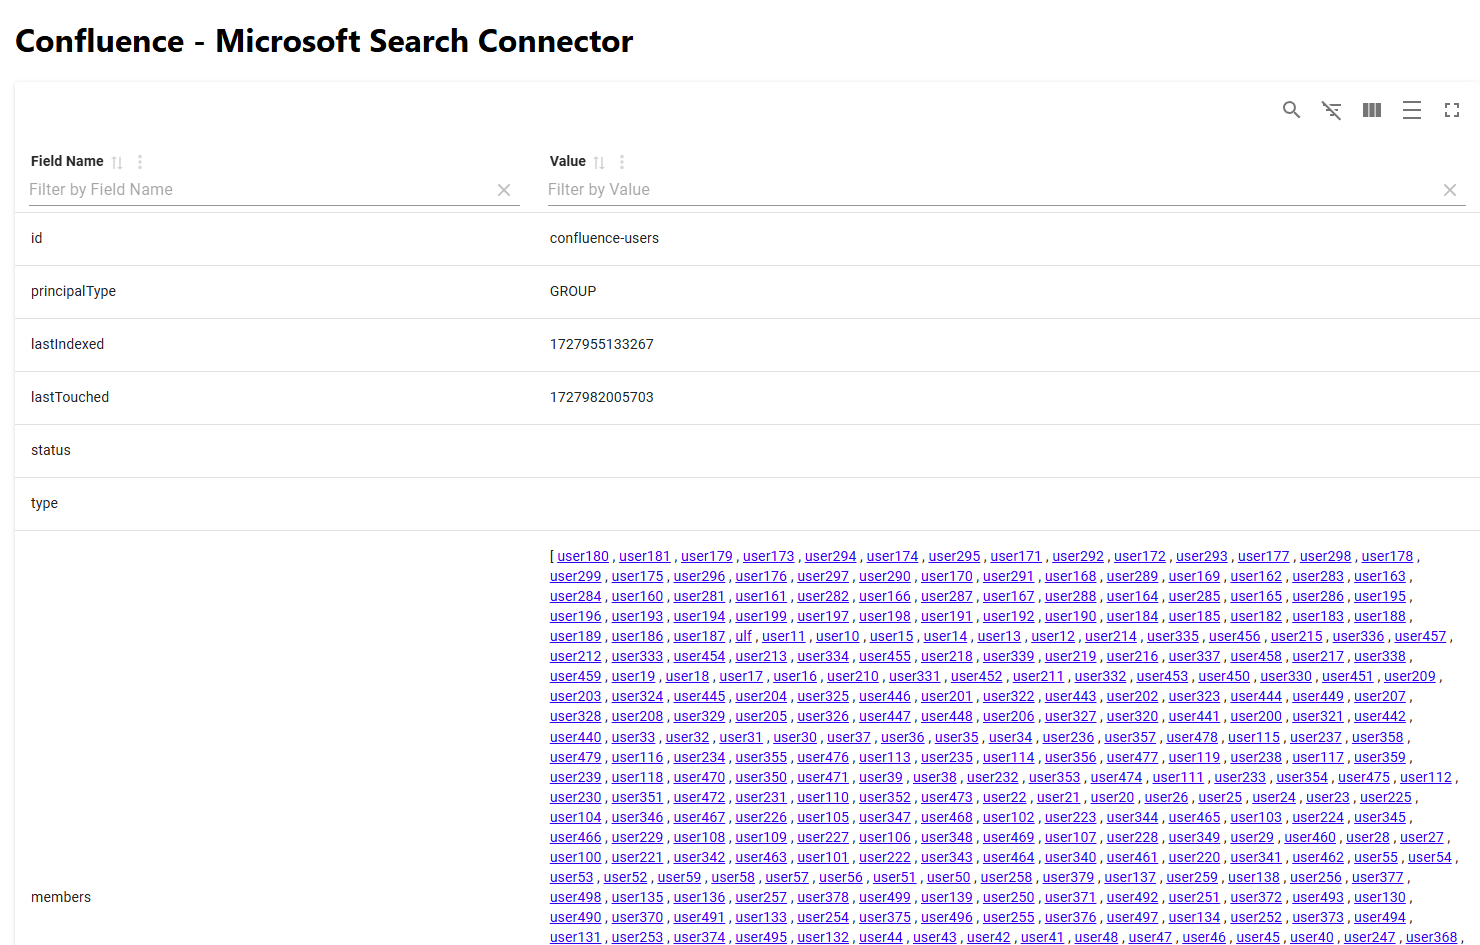Image resolution: width=1480 pixels, height=945 pixels.
Task: Open member link user163
Action: 1380,576
